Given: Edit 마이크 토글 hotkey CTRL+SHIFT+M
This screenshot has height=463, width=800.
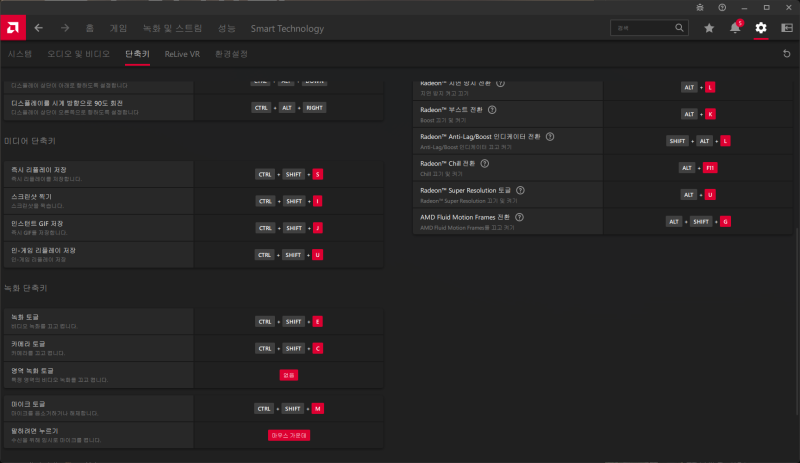Looking at the screenshot, I should point(289,409).
